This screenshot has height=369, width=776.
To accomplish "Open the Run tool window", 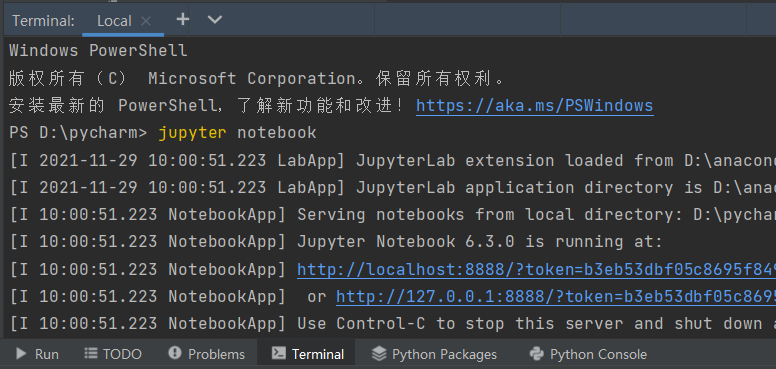I will pos(37,354).
